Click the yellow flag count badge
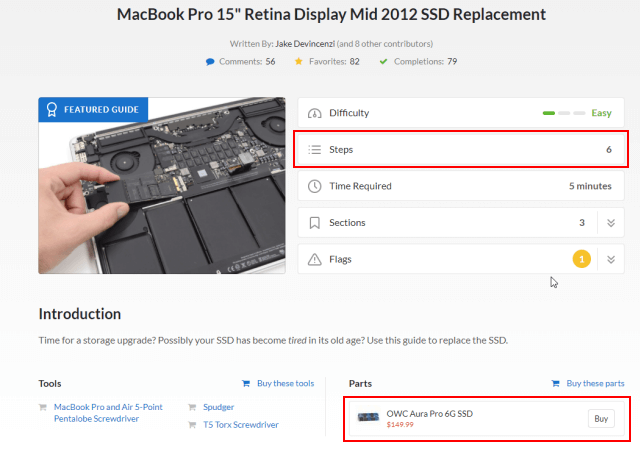 click(582, 259)
